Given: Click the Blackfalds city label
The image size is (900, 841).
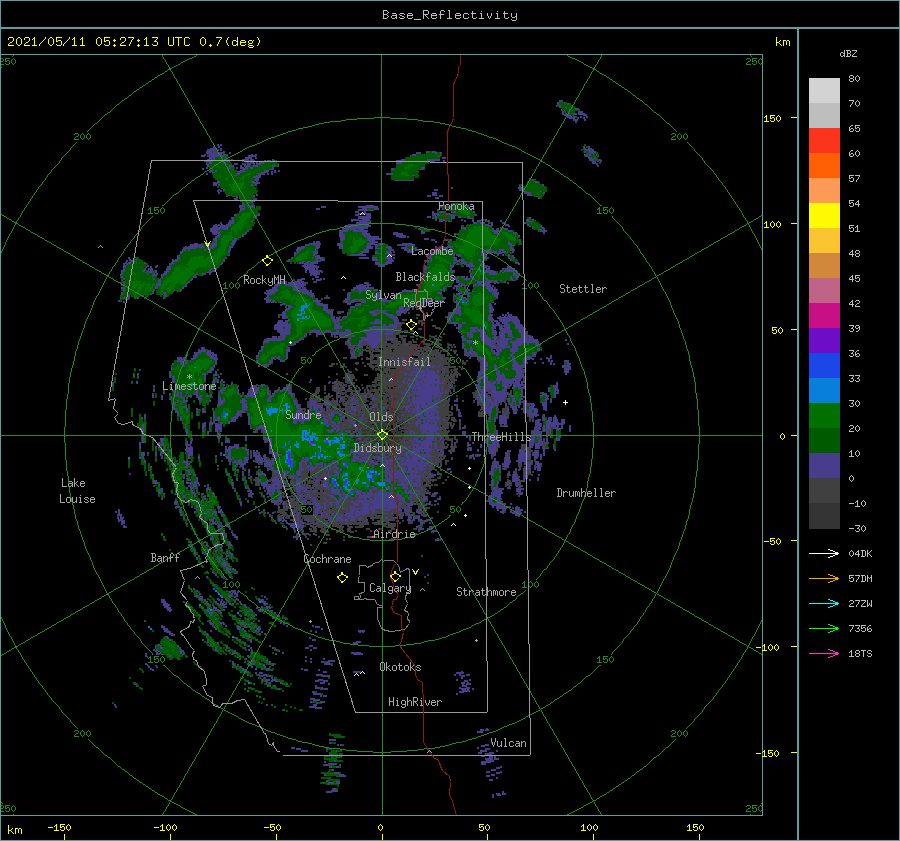Looking at the screenshot, I should (425, 277).
